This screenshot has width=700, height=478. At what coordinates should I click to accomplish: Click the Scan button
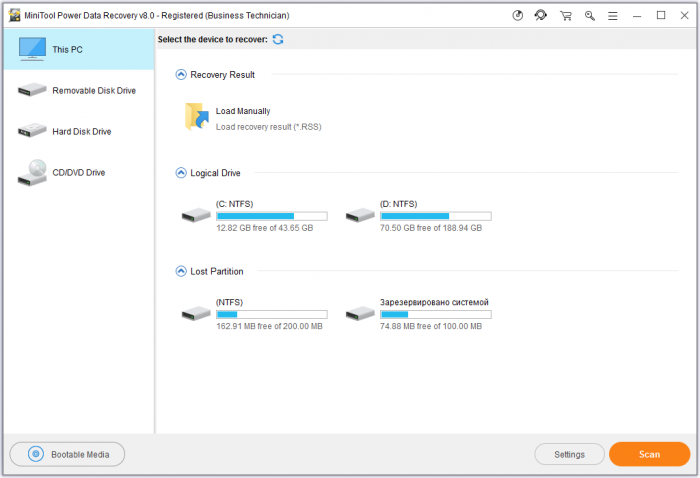[649, 454]
